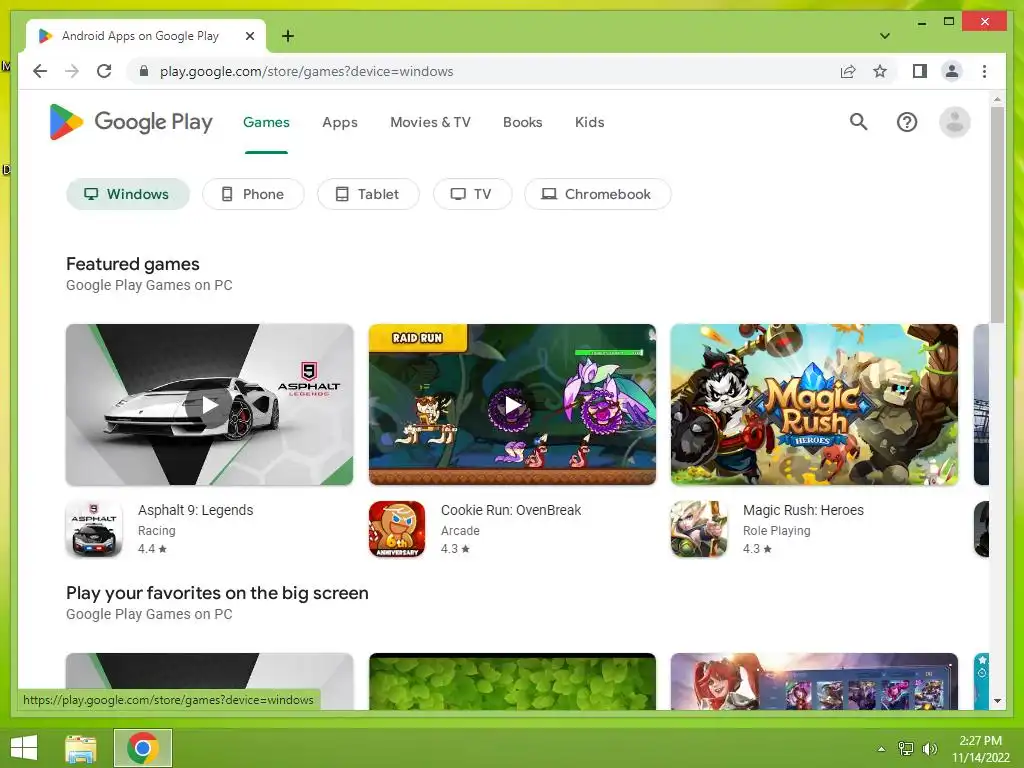The height and width of the screenshot is (768, 1024).
Task: Open the Asphalt 9: Legends title link
Action: click(195, 510)
